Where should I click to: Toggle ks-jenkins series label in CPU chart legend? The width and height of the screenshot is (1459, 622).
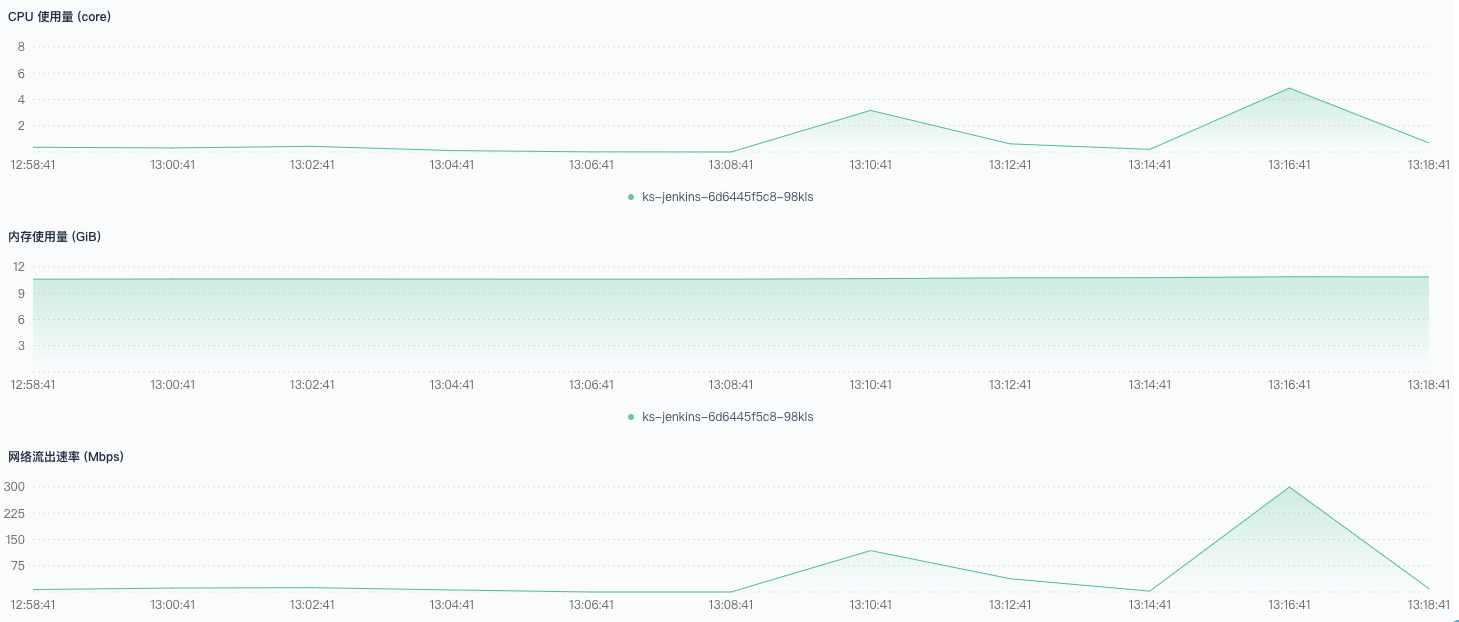(727, 197)
